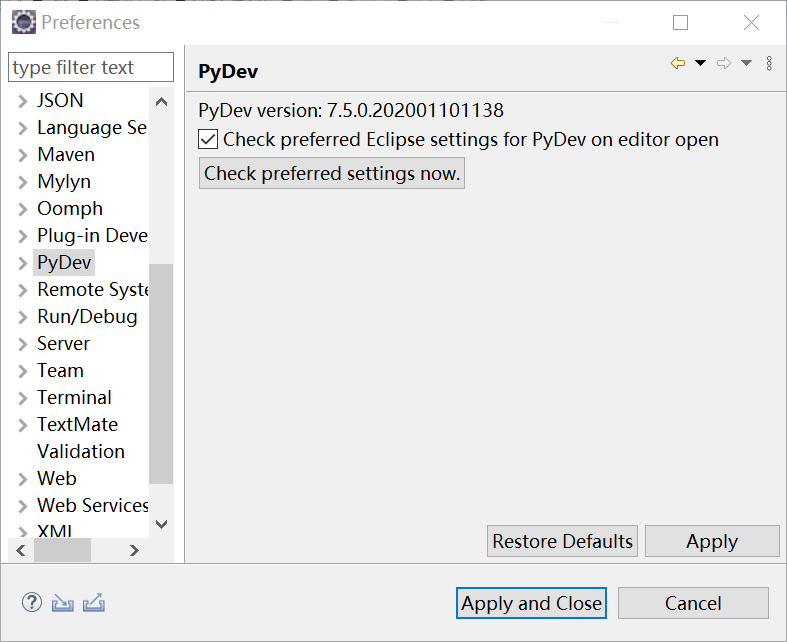This screenshot has height=642, width=787.
Task: Click the Export preferences icon
Action: (94, 603)
